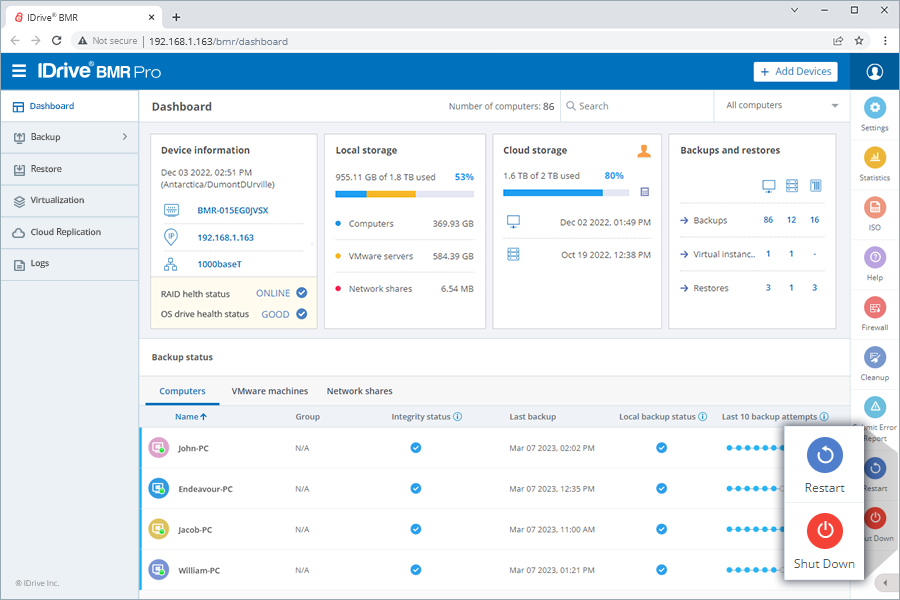Screen dimensions: 900x600
Task: Bookmark this page with the star icon
Action: click(859, 41)
